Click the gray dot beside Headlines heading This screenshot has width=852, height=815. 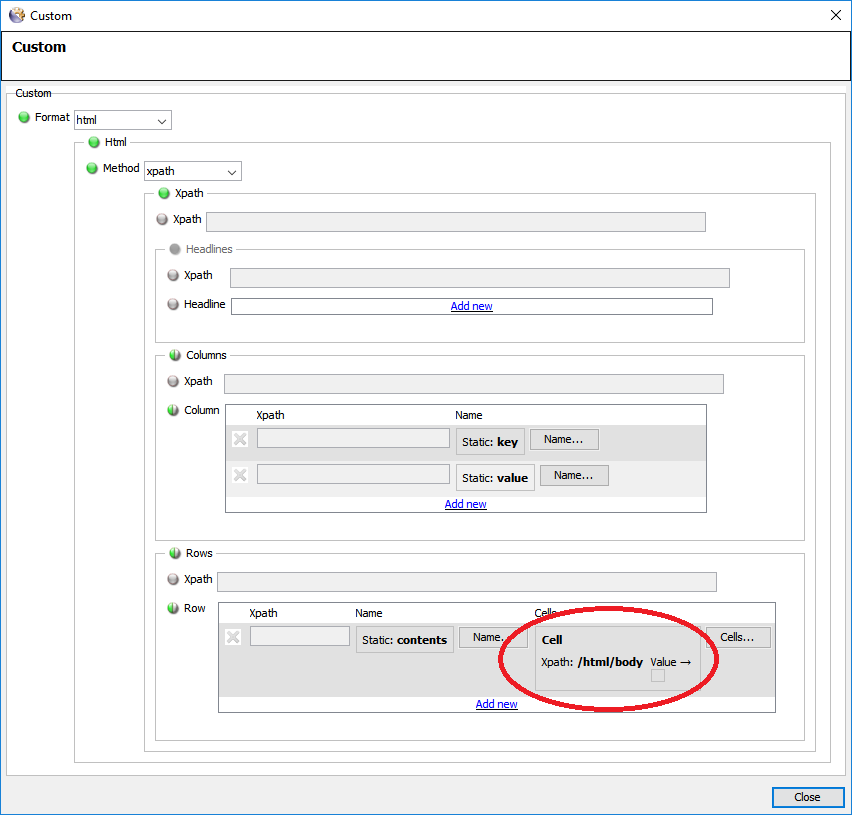coord(175,249)
